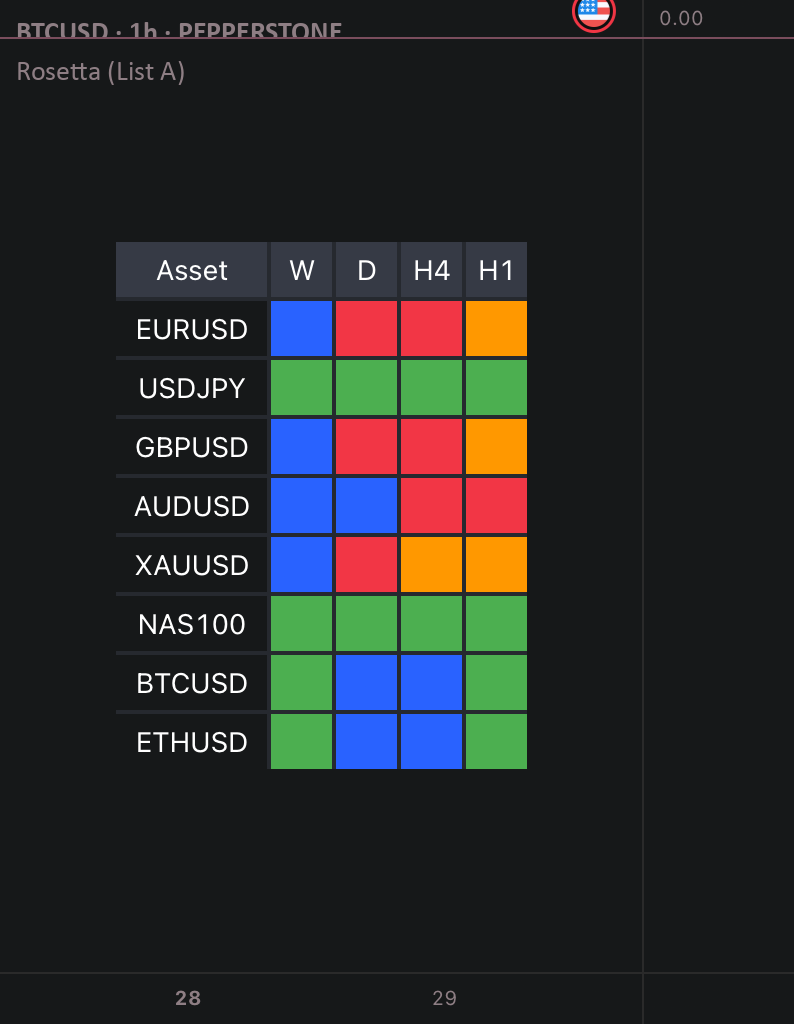Select the XAUUSD asset row label
The width and height of the screenshot is (794, 1024).
tap(191, 565)
